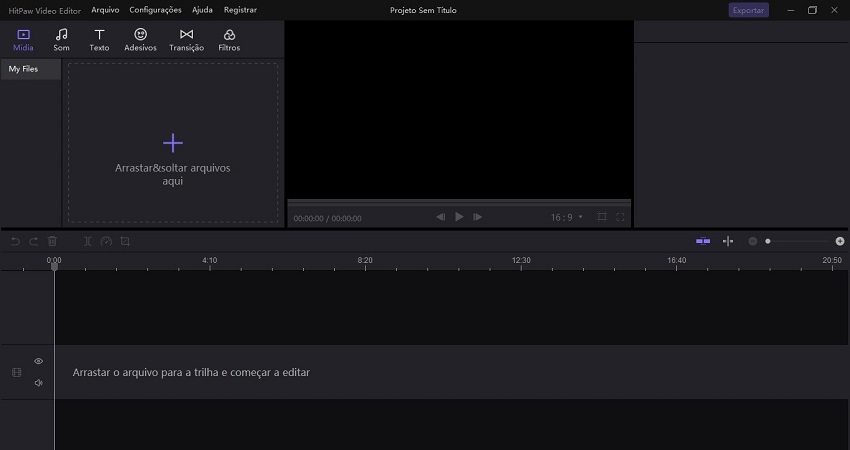Open the Adesivos stickers tab
The width and height of the screenshot is (850, 450).
(x=140, y=40)
